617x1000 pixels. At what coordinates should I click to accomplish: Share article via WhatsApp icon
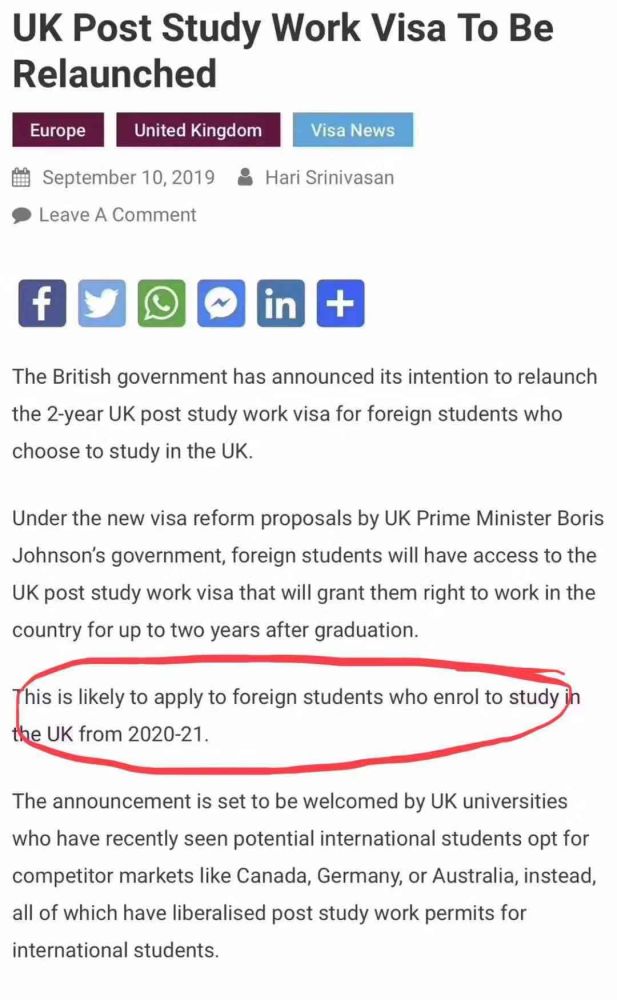coord(161,303)
